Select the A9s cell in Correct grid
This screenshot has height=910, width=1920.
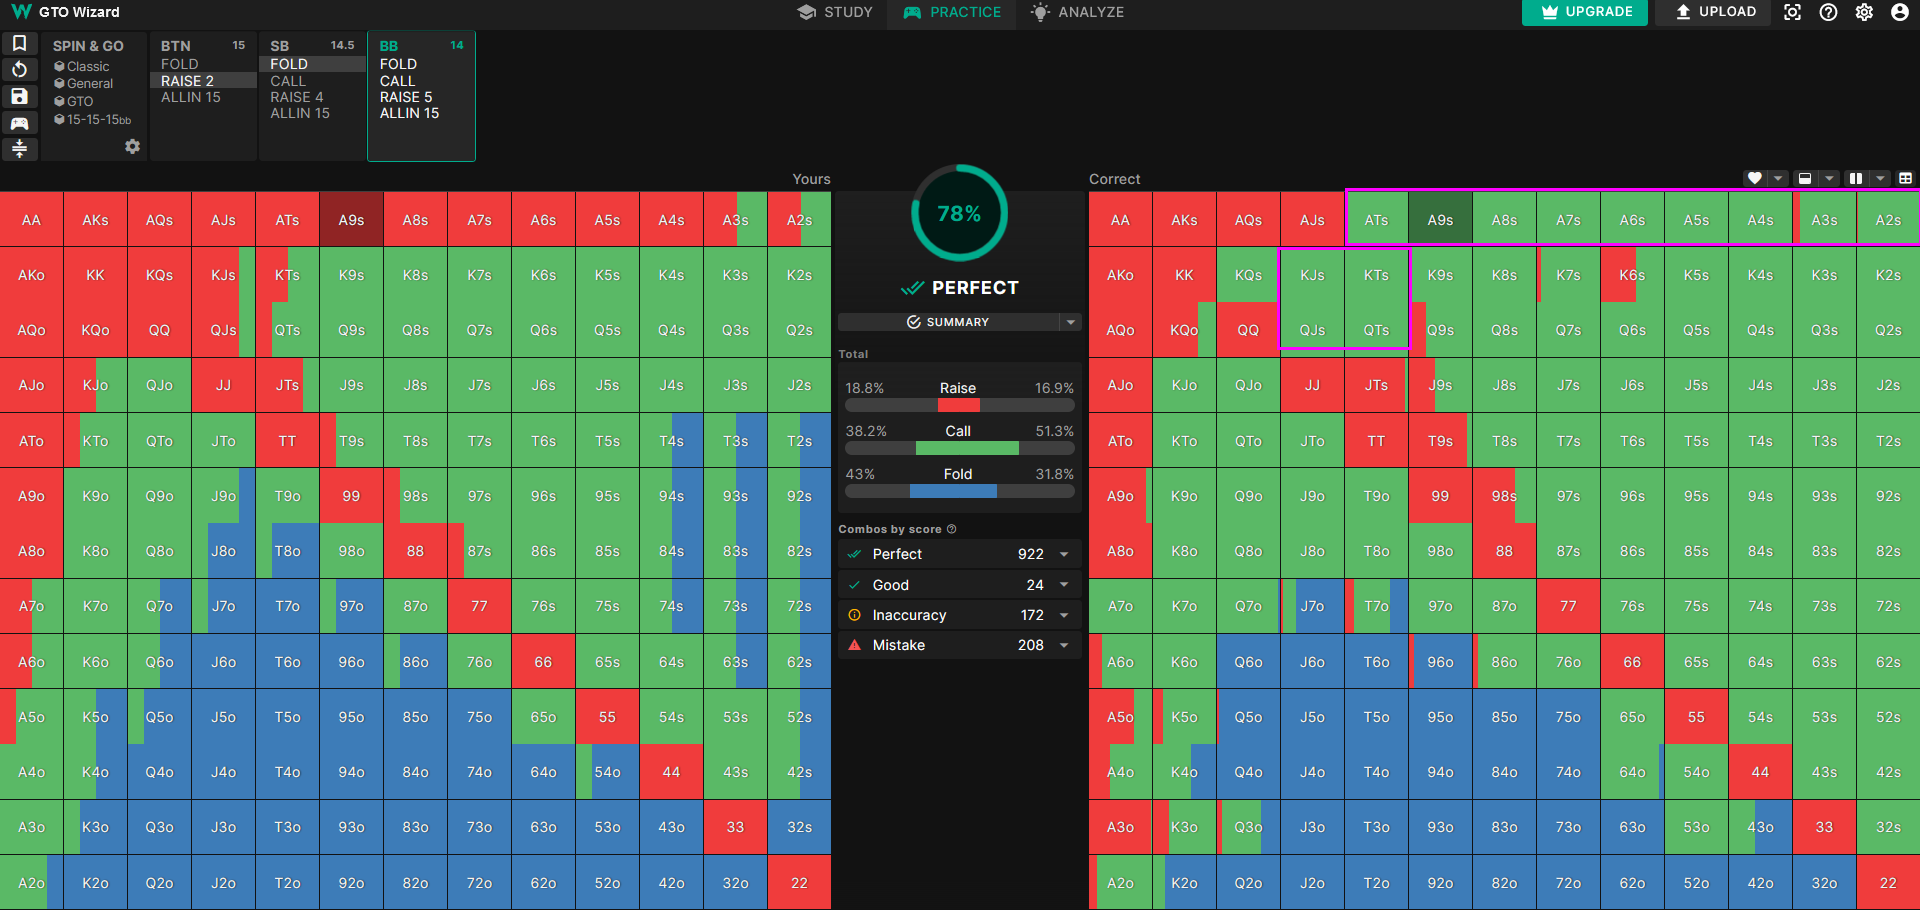point(1440,220)
